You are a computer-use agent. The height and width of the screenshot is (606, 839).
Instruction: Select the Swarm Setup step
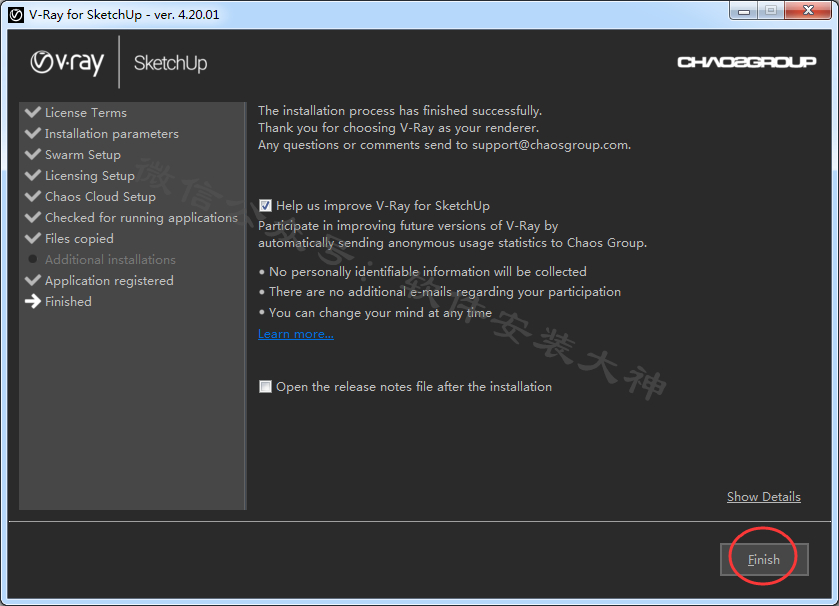[x=83, y=155]
